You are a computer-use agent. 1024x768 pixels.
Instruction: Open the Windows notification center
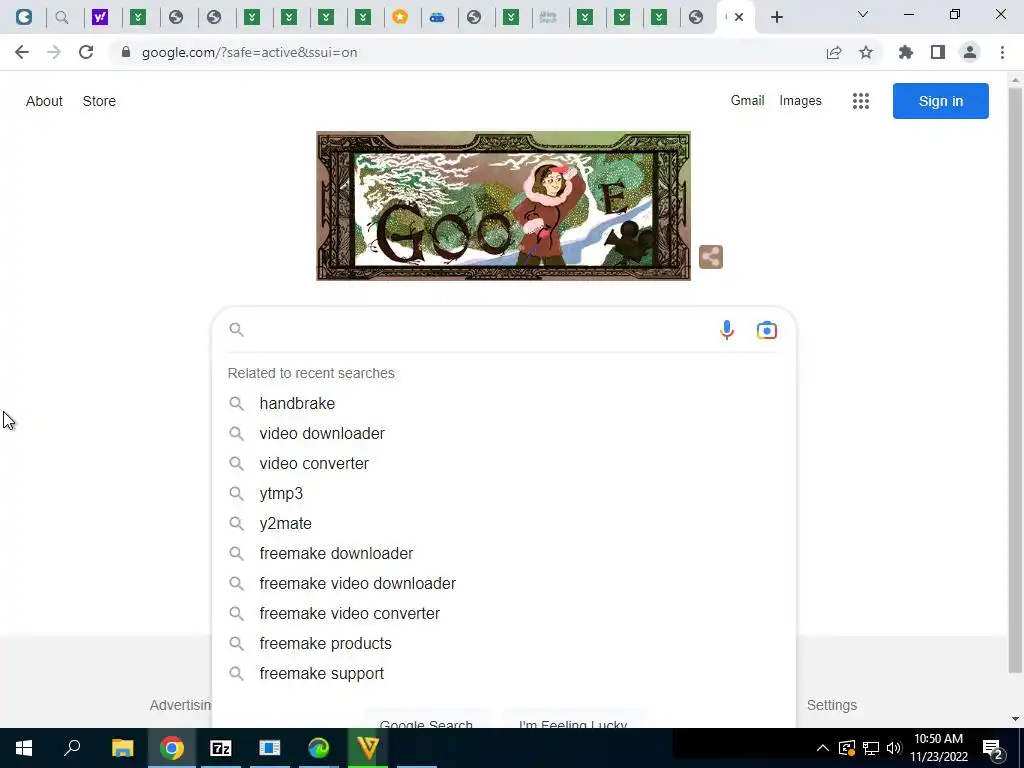(993, 748)
